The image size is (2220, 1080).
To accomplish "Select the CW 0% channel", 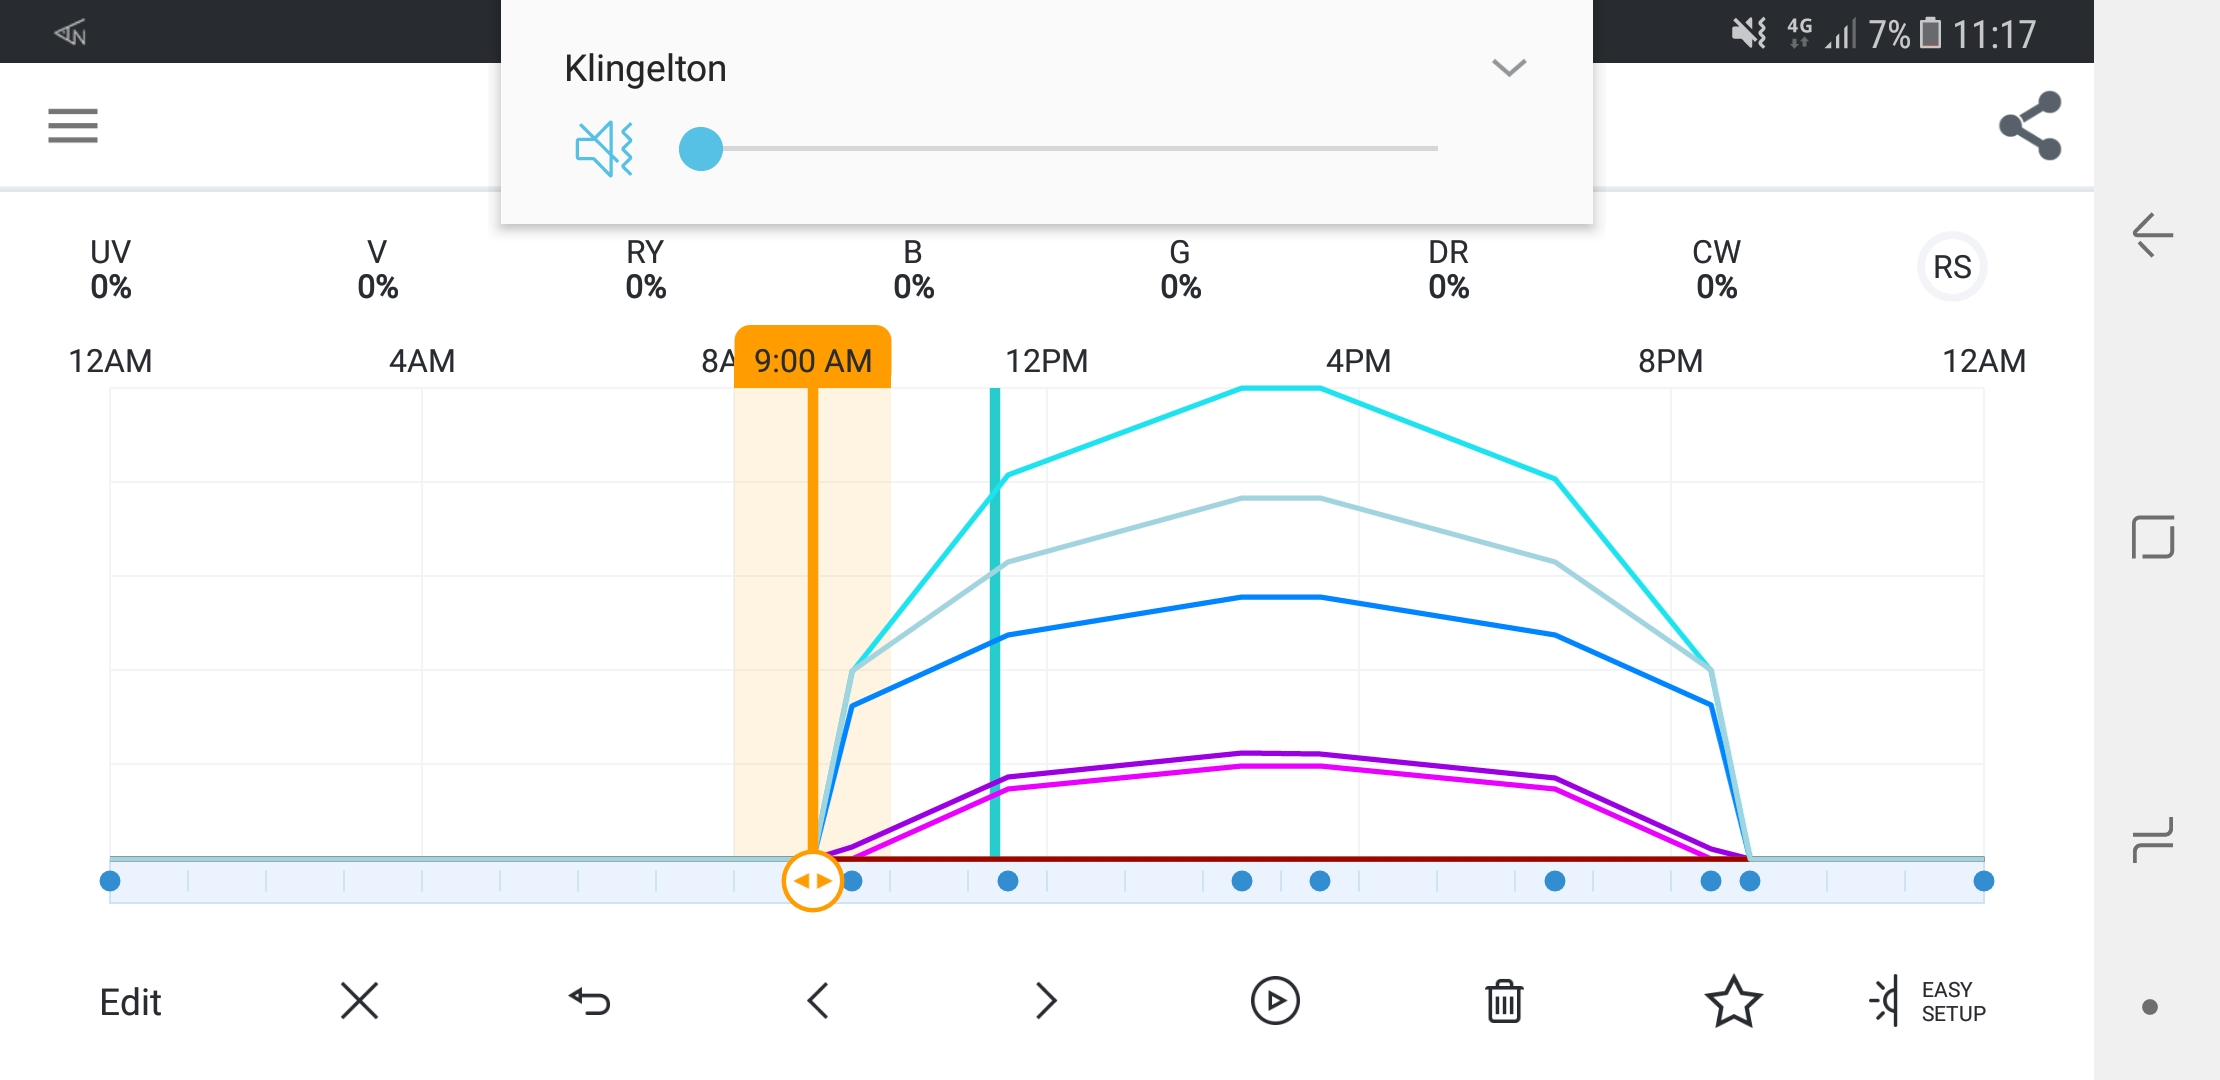I will coord(1716,269).
